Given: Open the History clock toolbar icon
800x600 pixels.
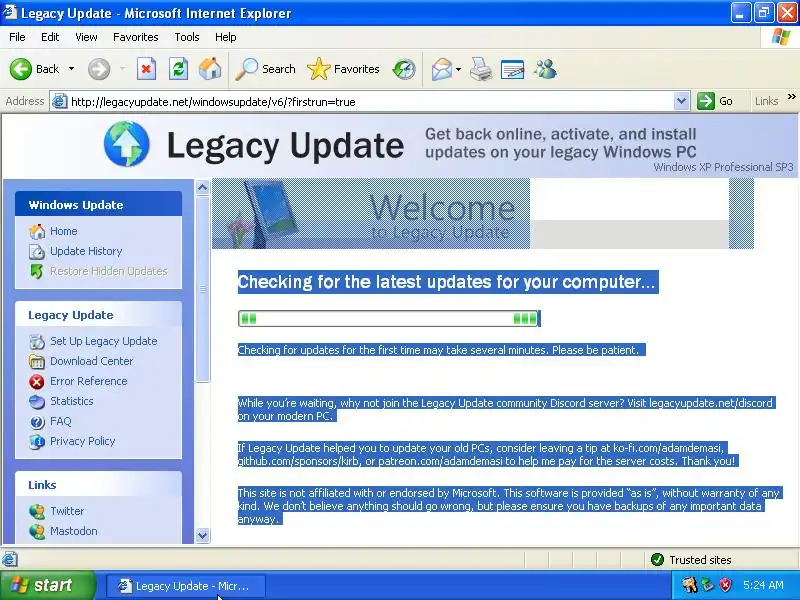Looking at the screenshot, I should (404, 69).
